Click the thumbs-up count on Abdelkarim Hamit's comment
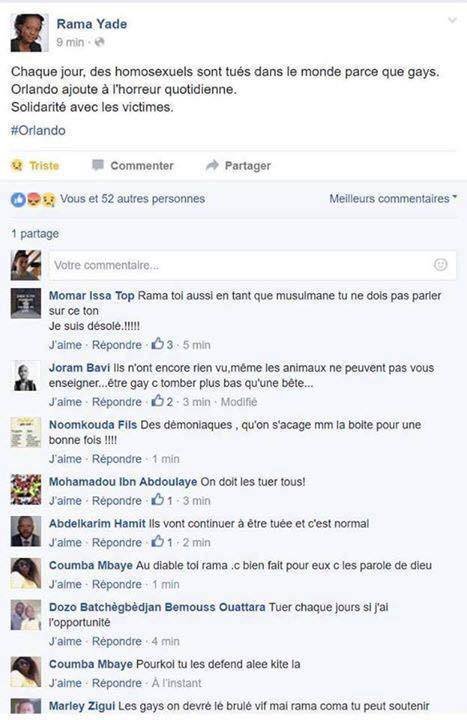The height and width of the screenshot is (720, 467). pyautogui.click(x=163, y=542)
